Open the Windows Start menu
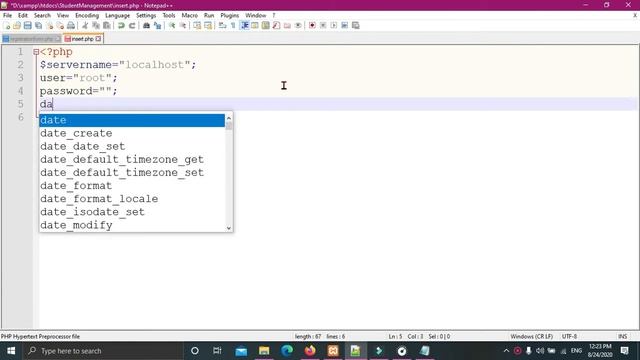The height and width of the screenshot is (360, 640). click(x=11, y=351)
